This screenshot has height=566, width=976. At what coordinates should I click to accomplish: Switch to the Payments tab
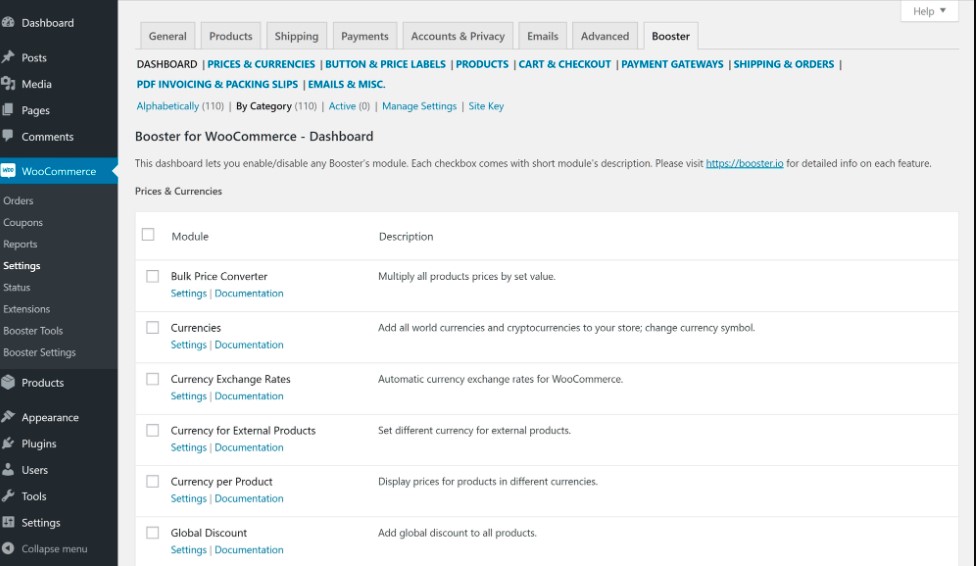[x=365, y=36]
